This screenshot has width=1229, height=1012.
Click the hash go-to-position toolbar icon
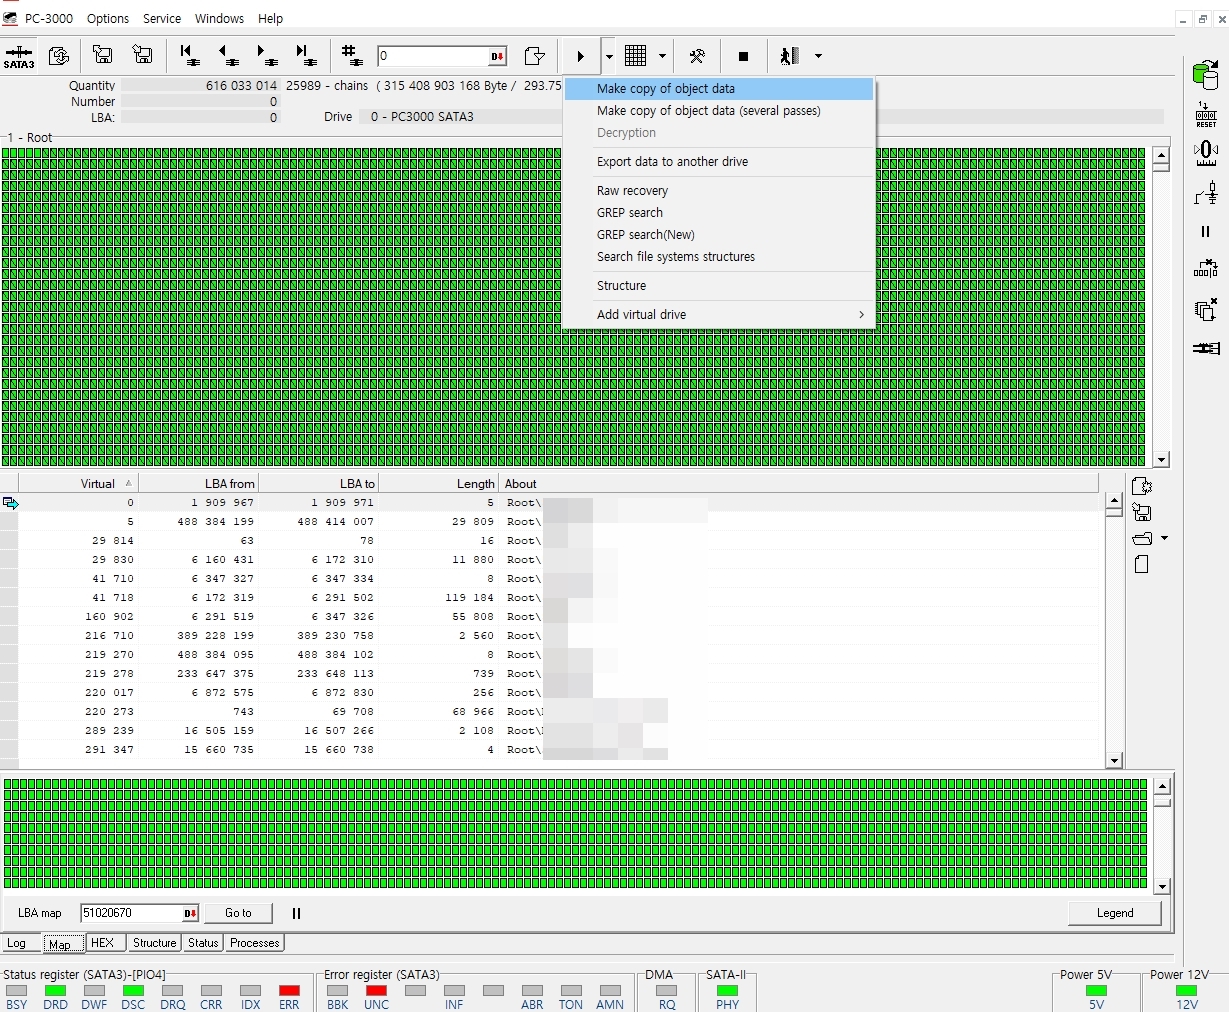(x=351, y=56)
